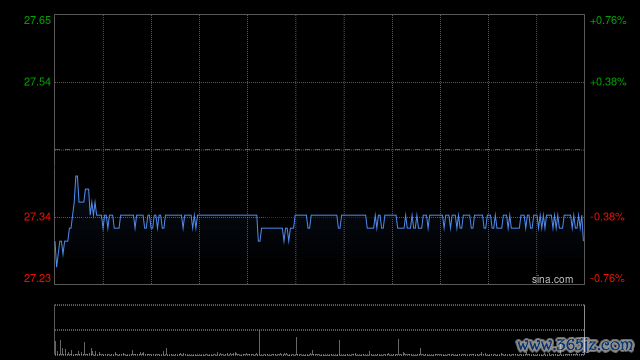This screenshot has height=360, width=640.
Task: Open the www.365jz.com watermark link
Action: click(x=575, y=345)
